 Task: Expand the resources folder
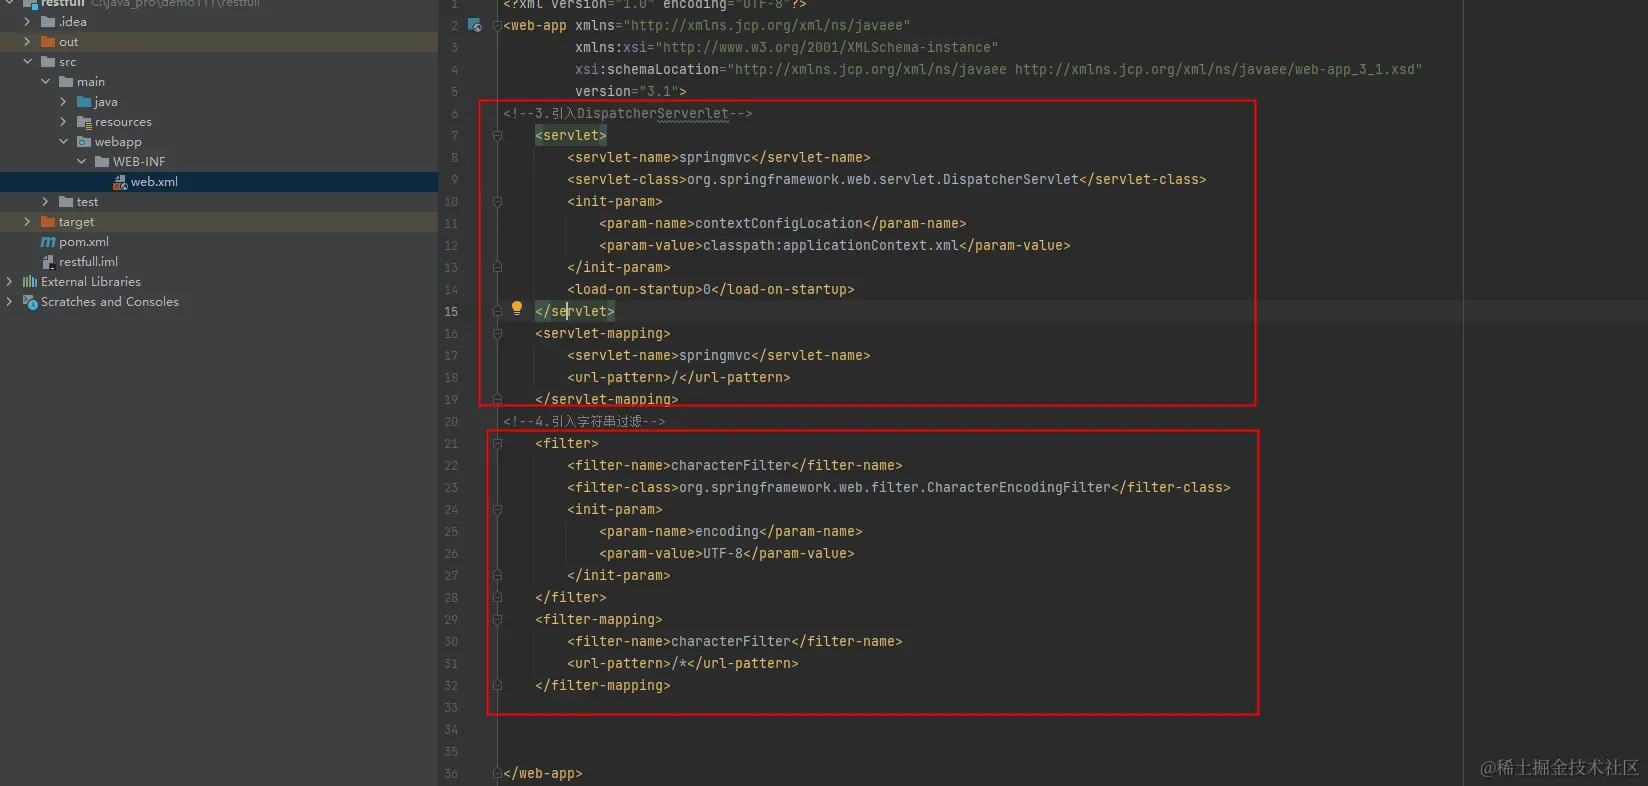point(63,122)
